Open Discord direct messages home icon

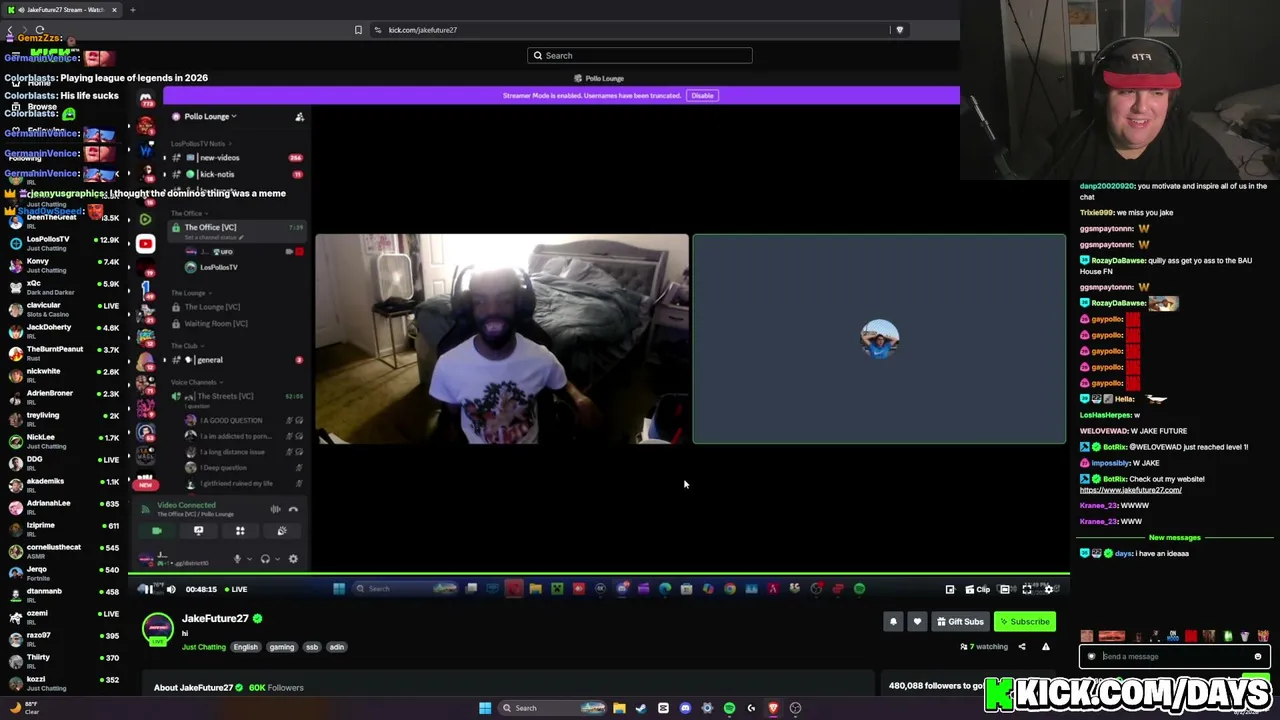tap(146, 98)
